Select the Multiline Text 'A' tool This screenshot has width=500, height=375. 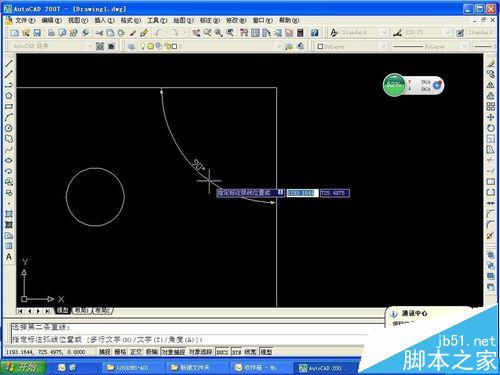[9, 257]
